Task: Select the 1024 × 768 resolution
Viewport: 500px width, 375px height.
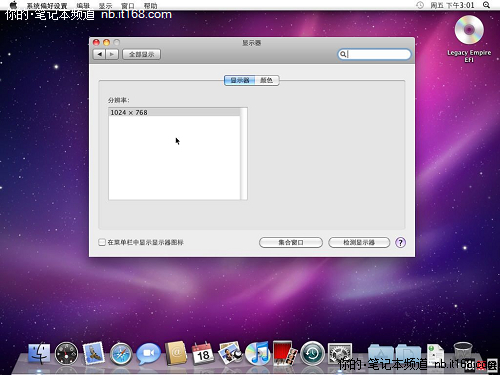Action: point(174,112)
